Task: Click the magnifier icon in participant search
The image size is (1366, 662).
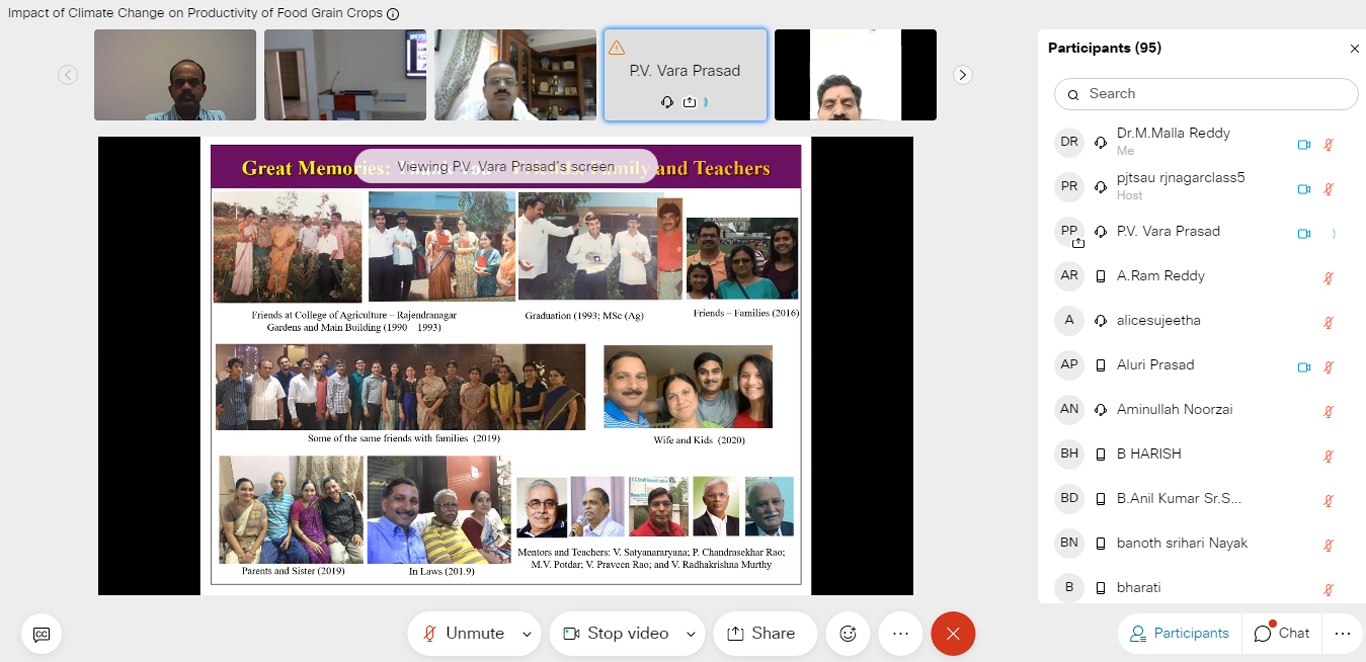Action: (1073, 94)
